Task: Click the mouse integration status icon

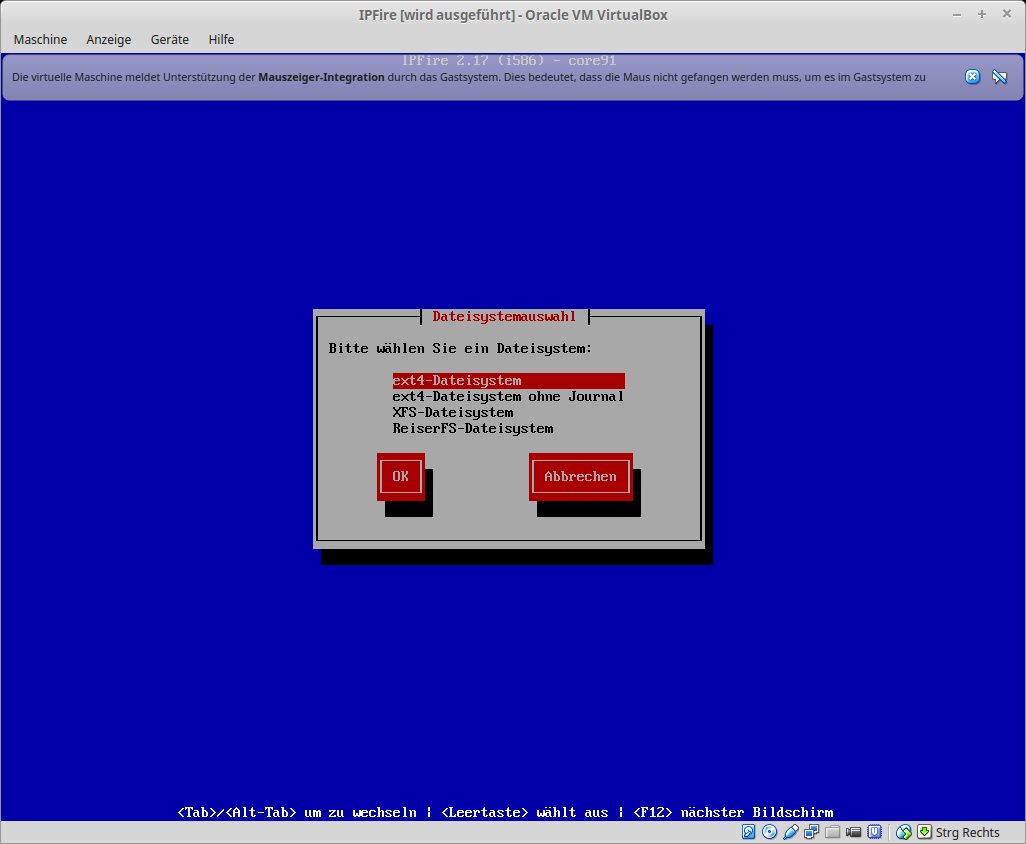Action: (x=904, y=832)
